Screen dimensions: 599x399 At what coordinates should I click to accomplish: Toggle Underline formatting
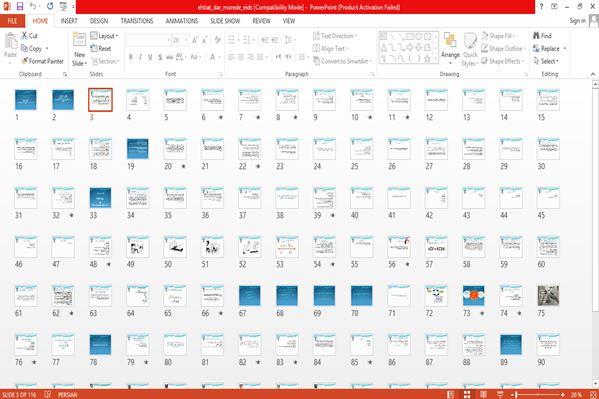coord(150,57)
